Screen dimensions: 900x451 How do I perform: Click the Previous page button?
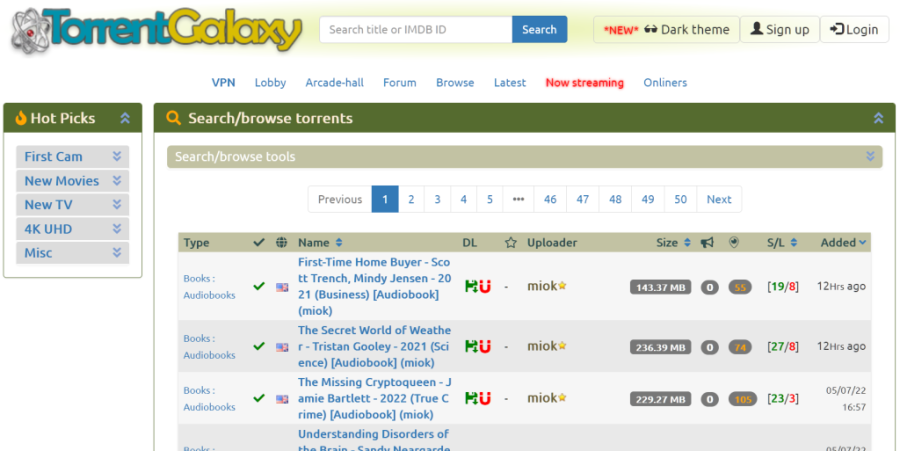340,199
